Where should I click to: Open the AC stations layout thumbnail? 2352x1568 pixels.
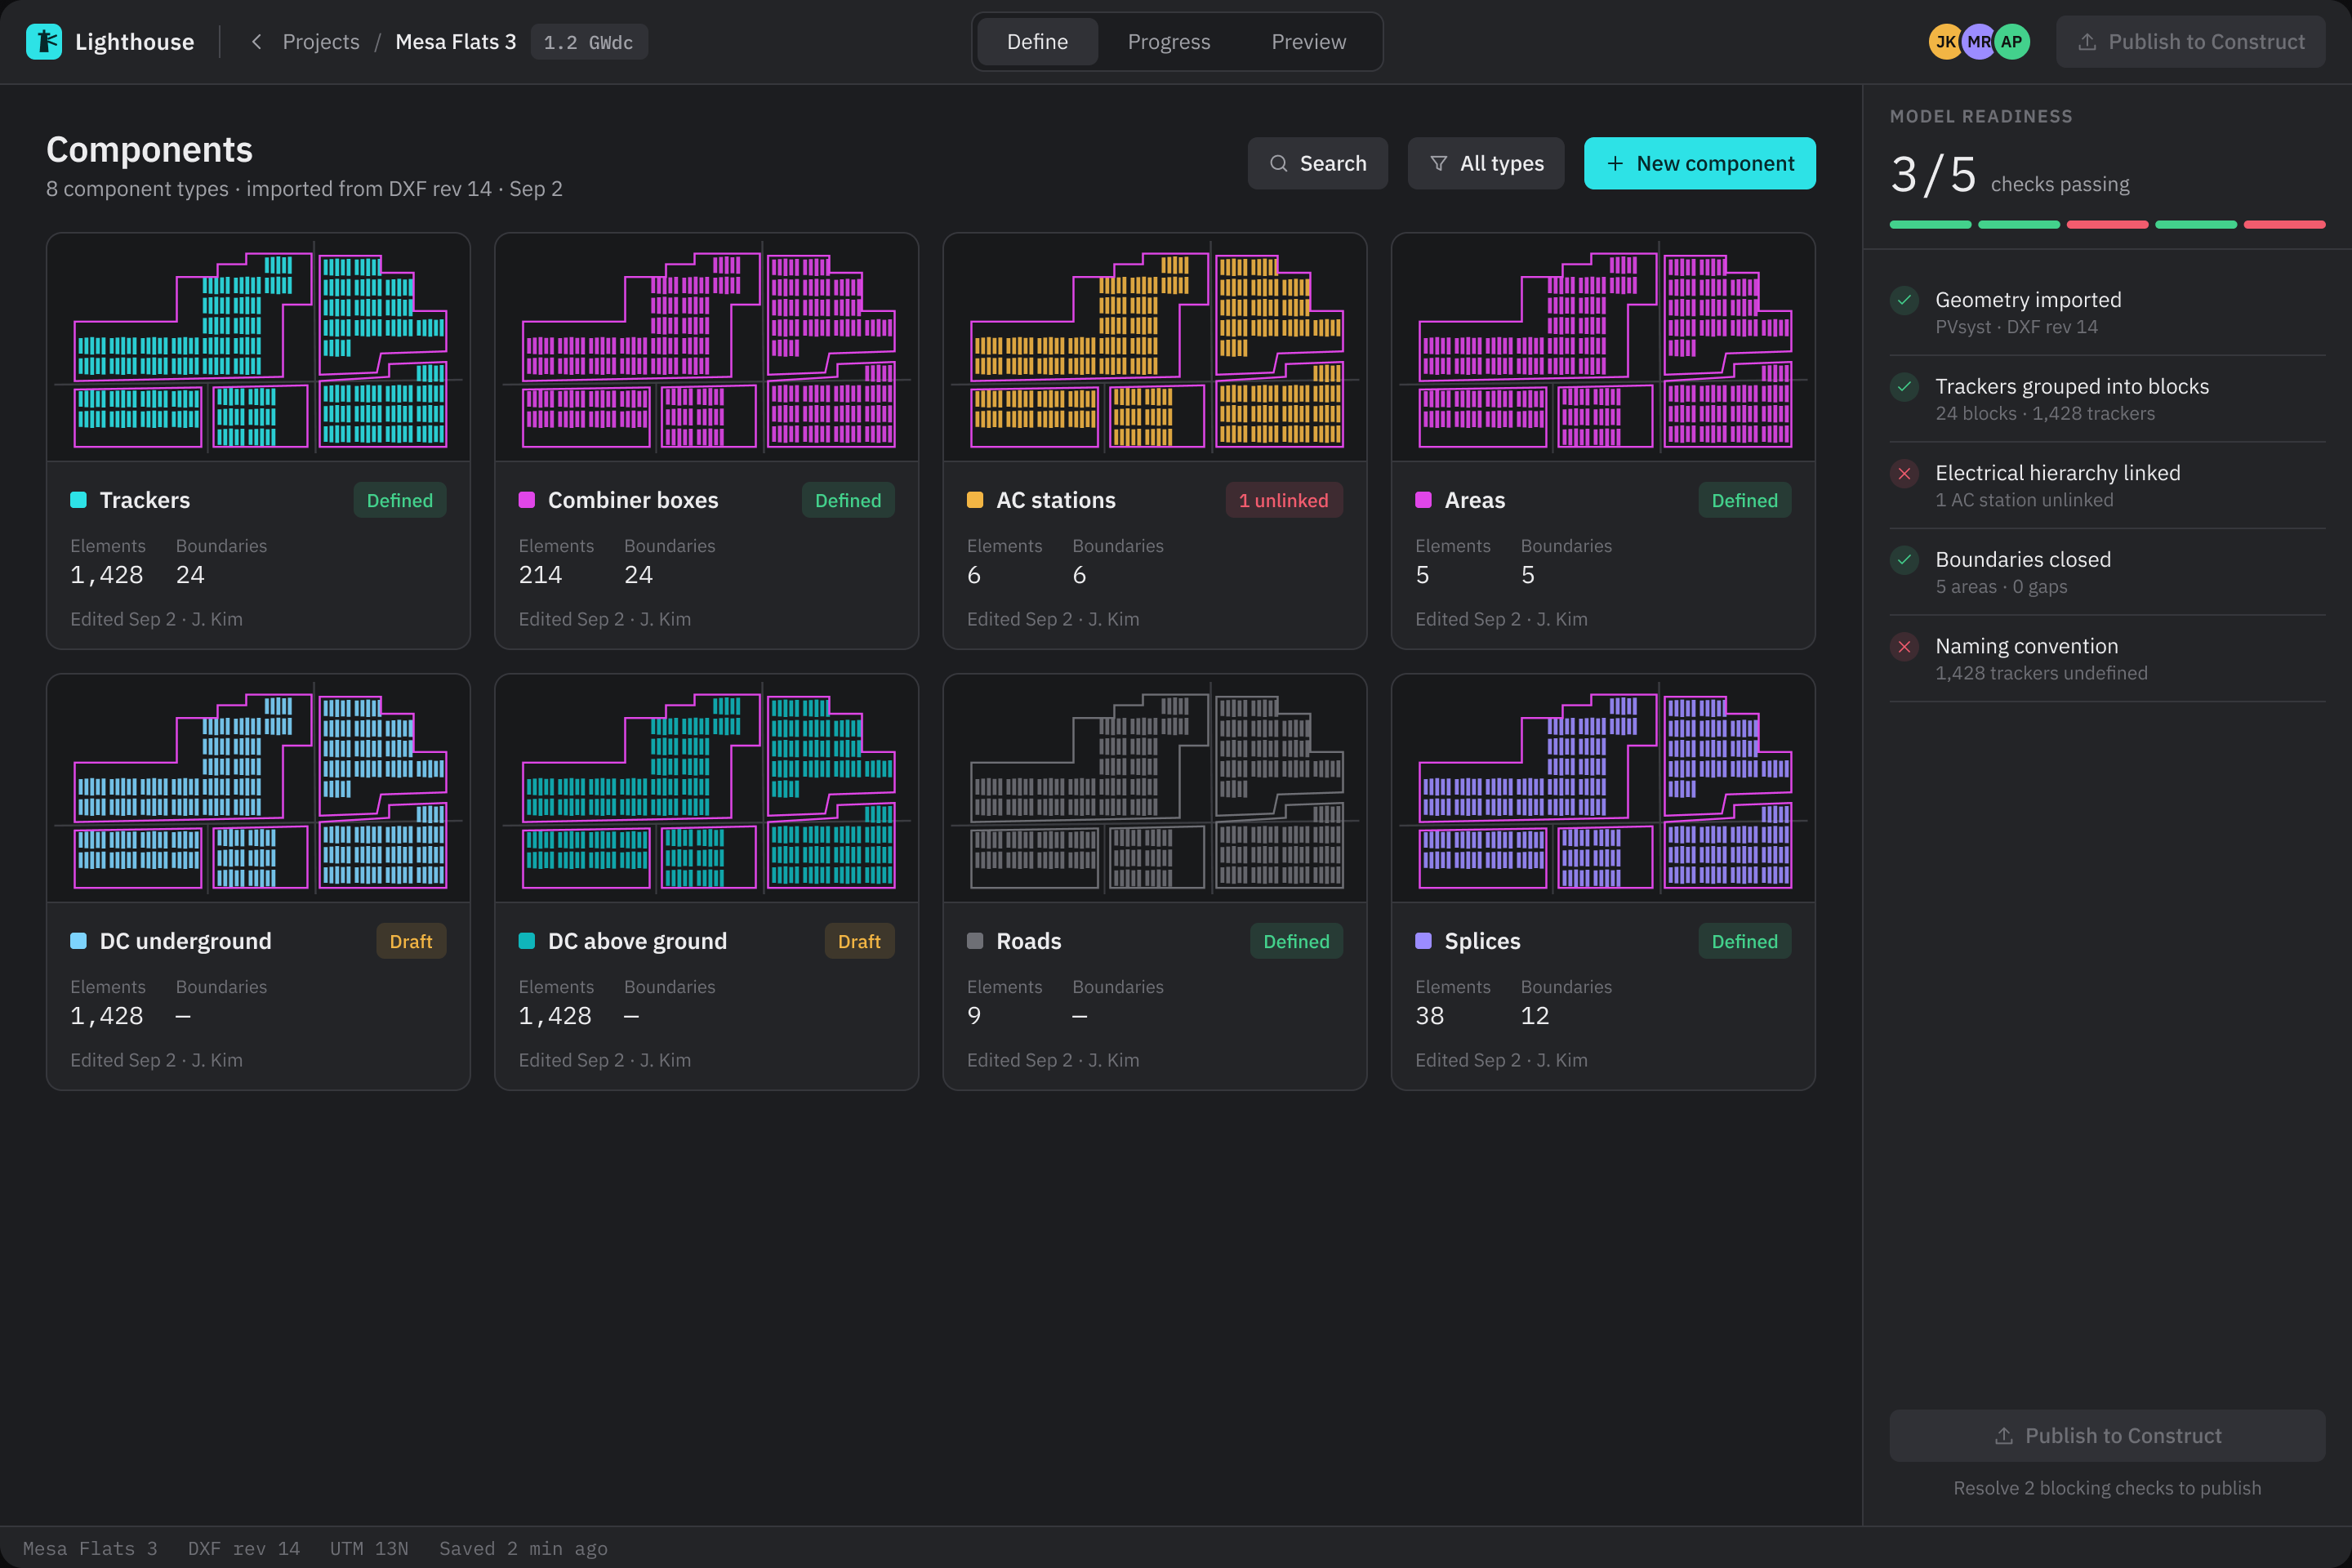(x=1155, y=348)
